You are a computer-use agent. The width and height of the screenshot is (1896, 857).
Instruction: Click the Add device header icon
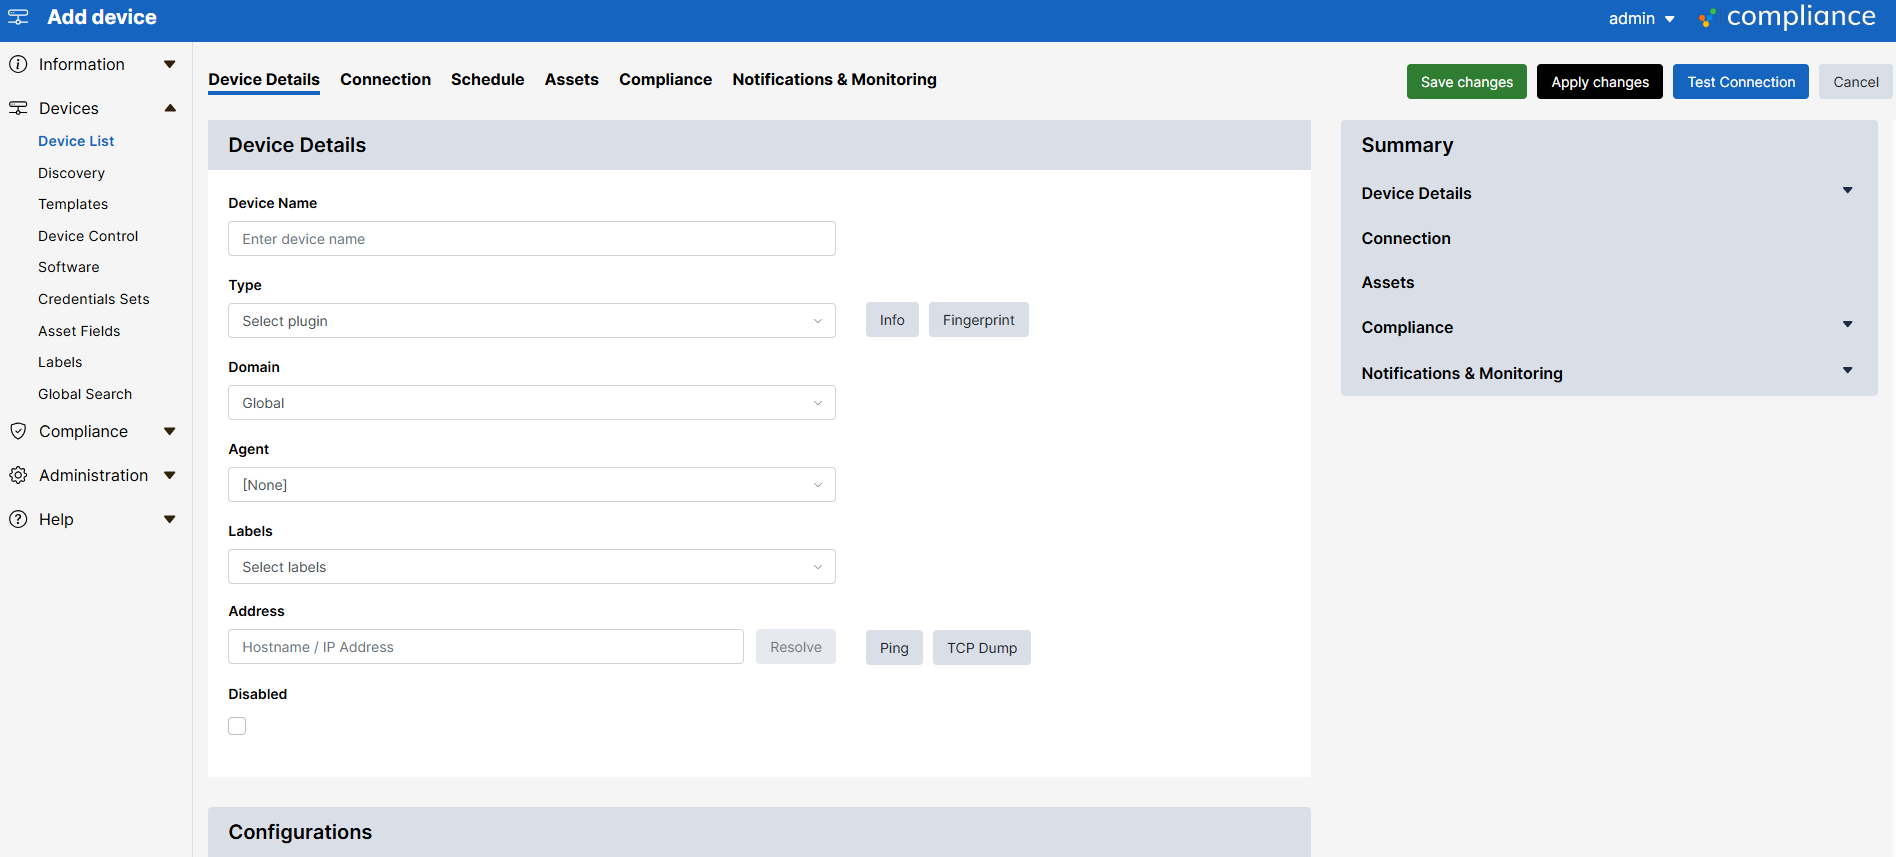click(18, 17)
